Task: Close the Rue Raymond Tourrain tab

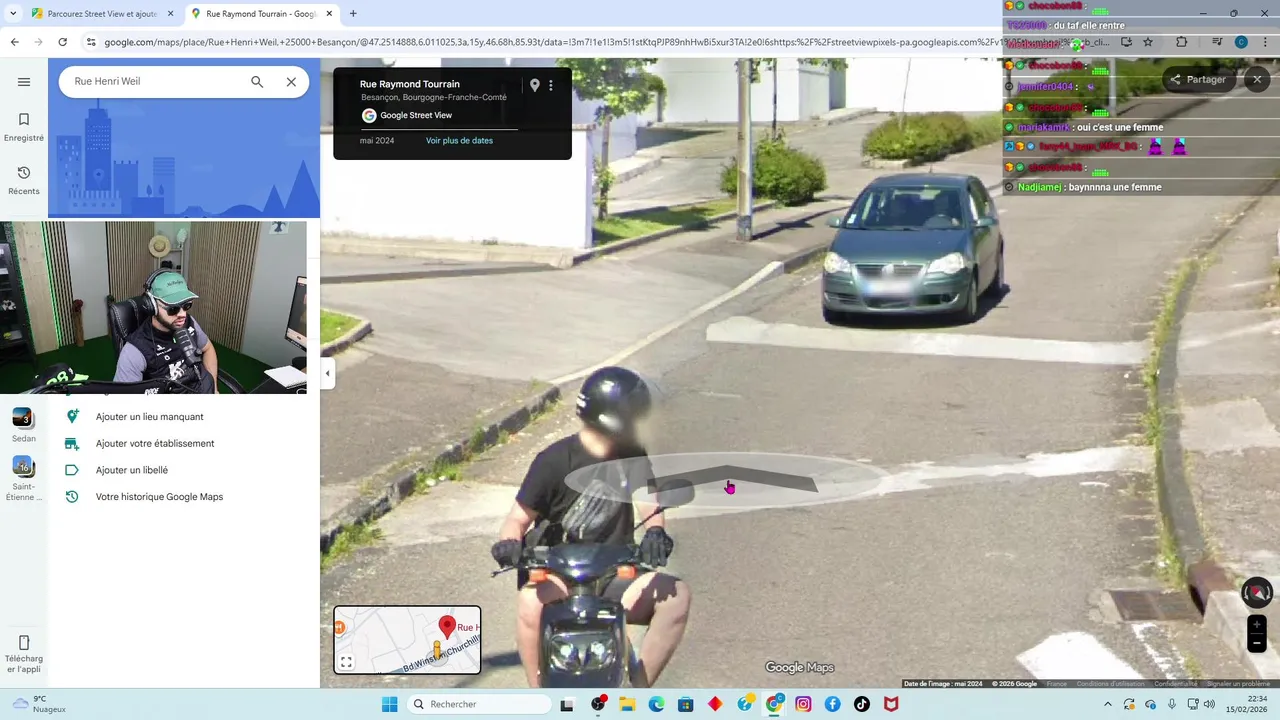Action: coord(330,14)
